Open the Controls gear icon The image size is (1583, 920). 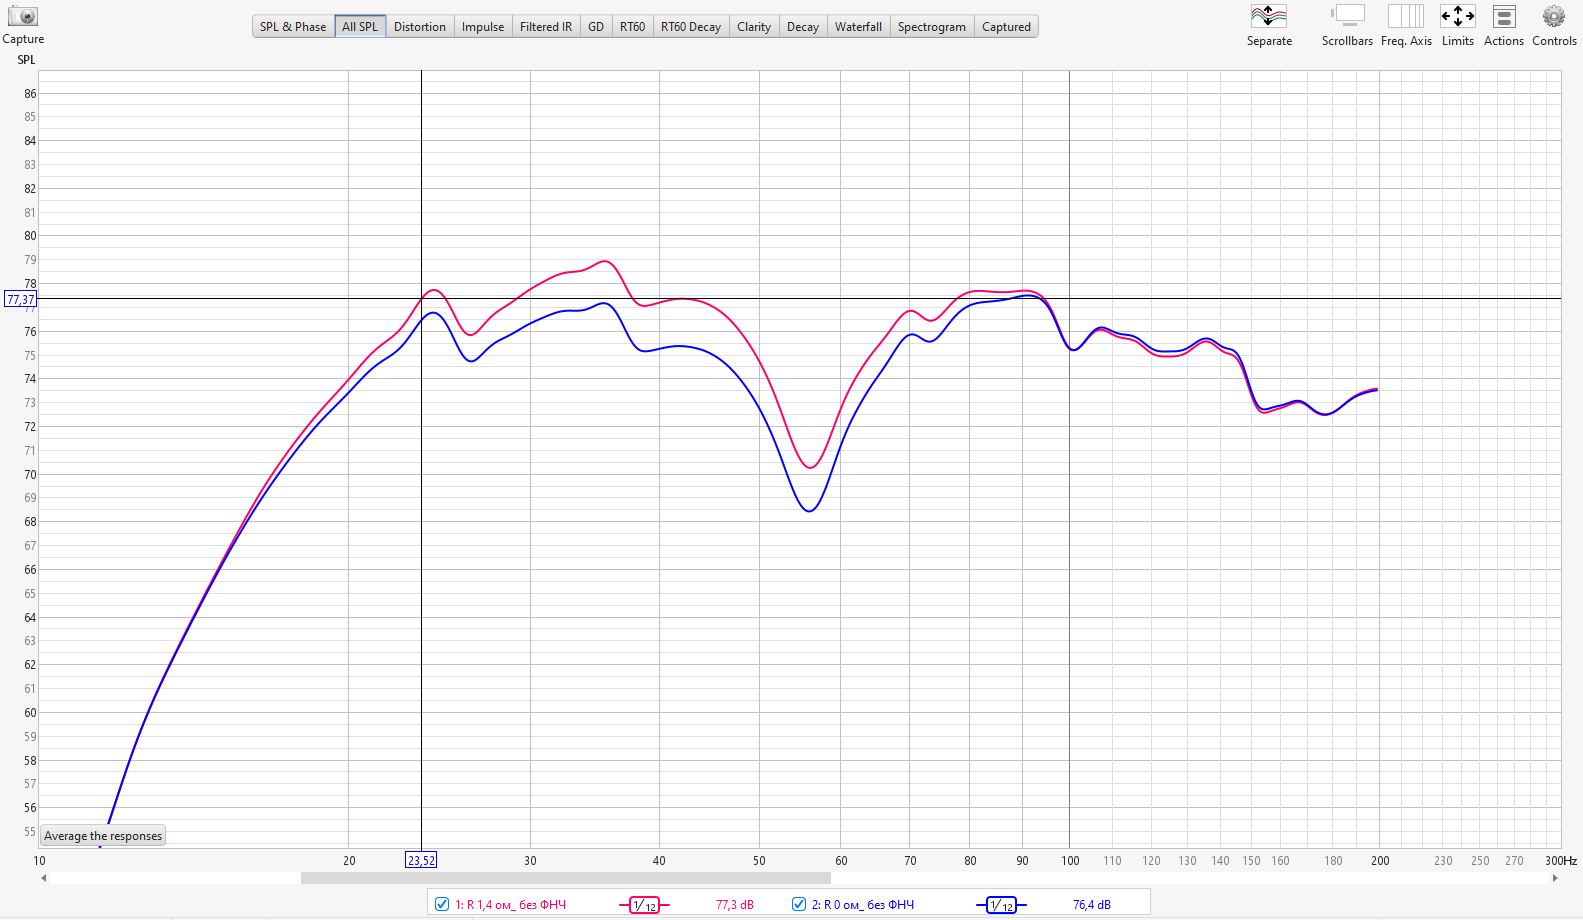click(x=1553, y=17)
